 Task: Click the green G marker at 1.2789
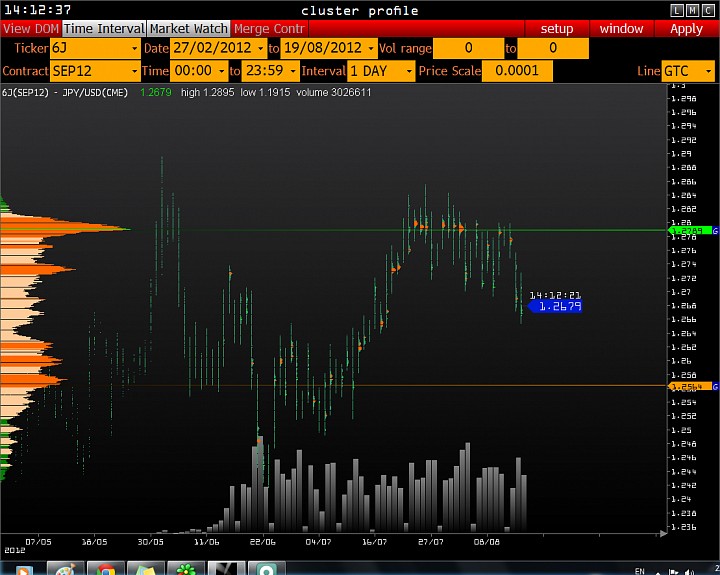tap(715, 231)
